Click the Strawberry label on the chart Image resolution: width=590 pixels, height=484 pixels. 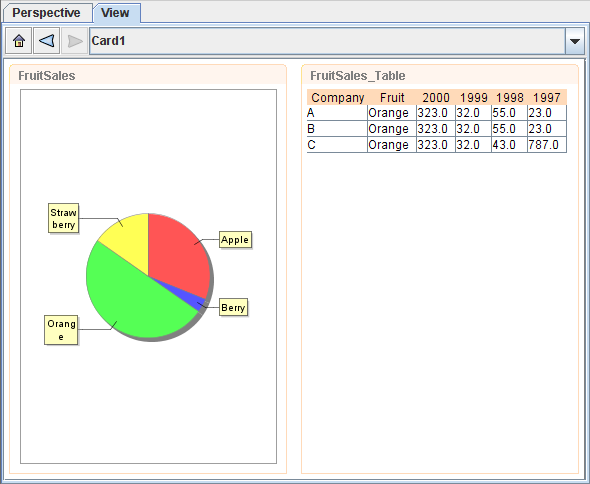(64, 218)
